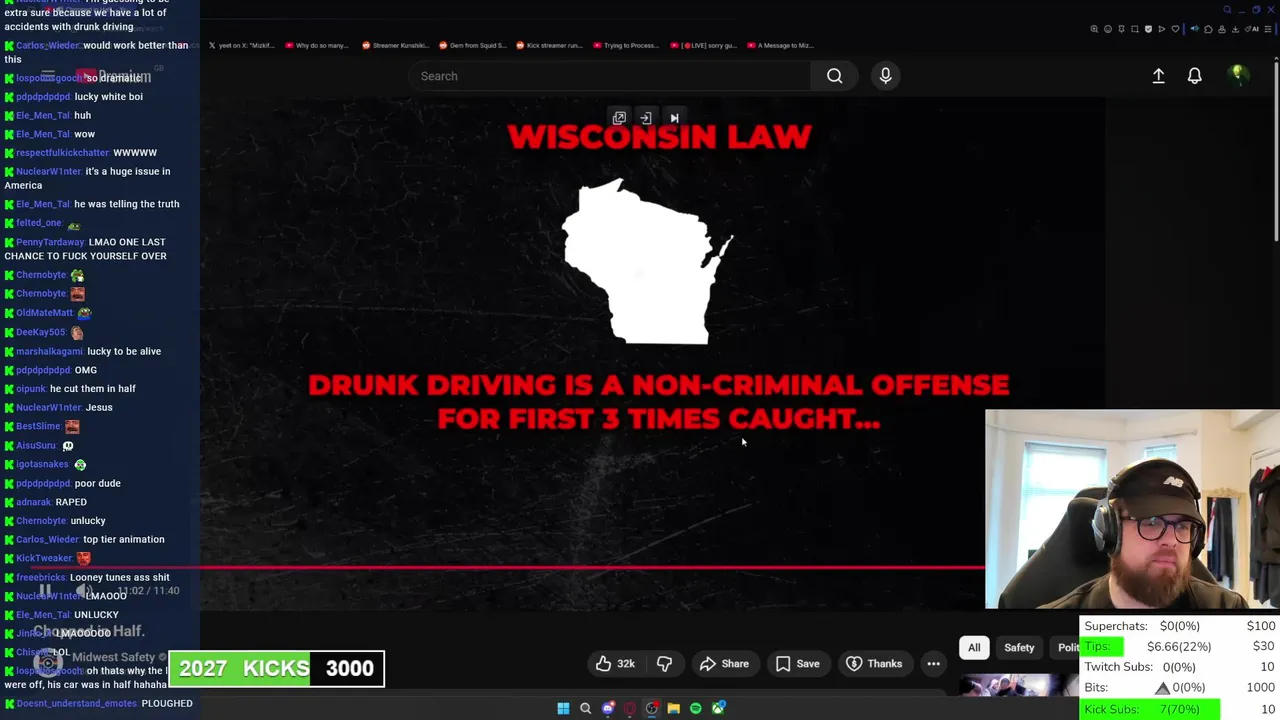Switch to 'Trying to Process...' tab
Image resolution: width=1280 pixels, height=720 pixels.
(626, 45)
